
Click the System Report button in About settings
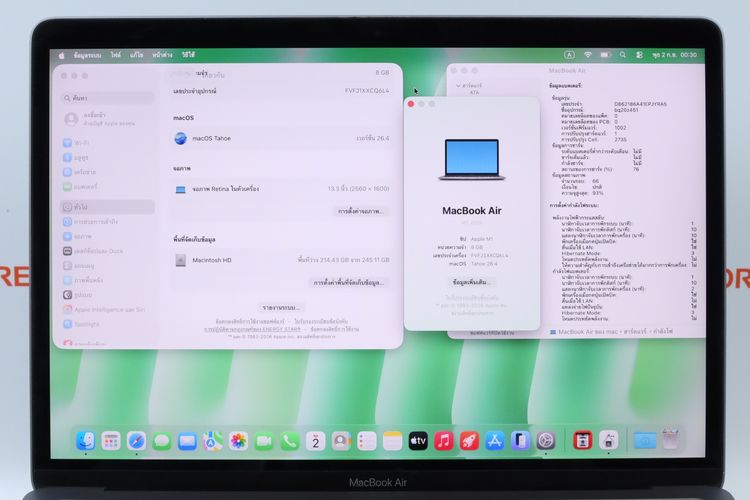pos(281,308)
